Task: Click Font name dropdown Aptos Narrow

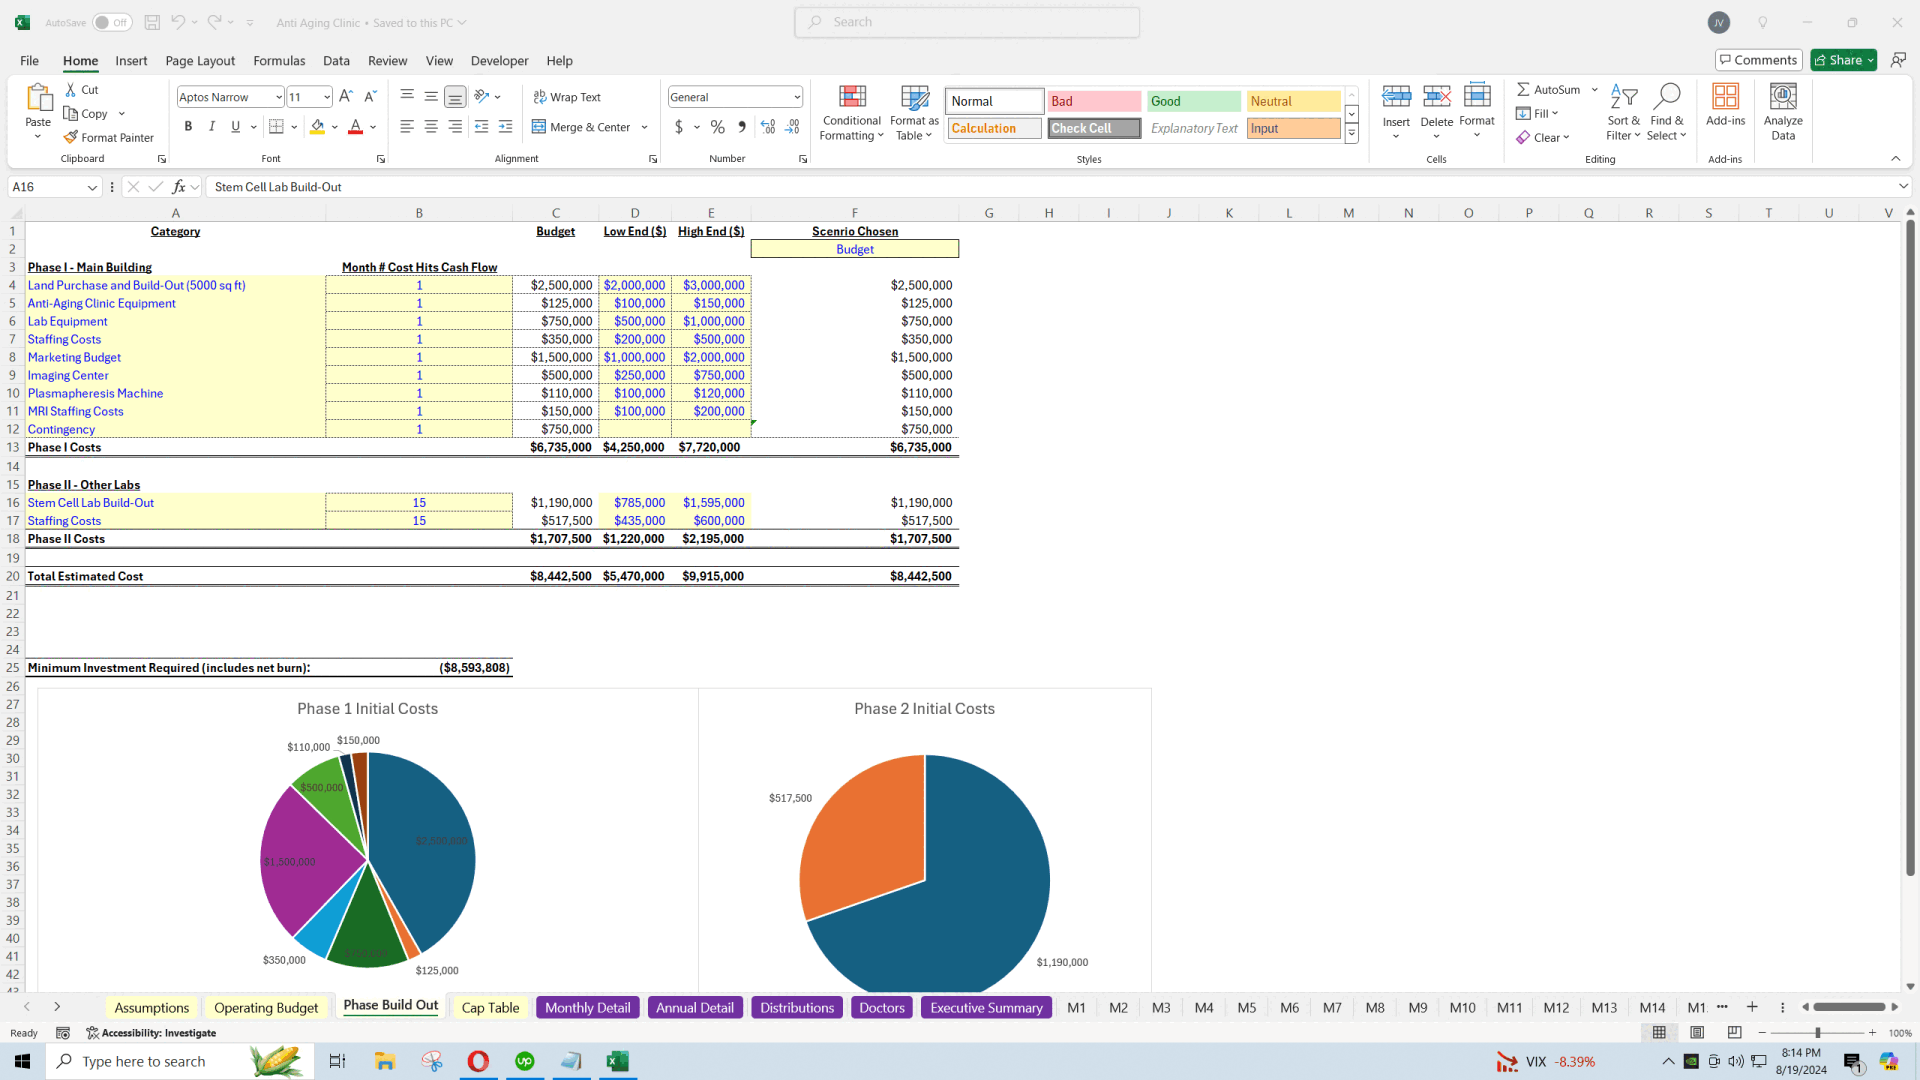Action: [229, 95]
